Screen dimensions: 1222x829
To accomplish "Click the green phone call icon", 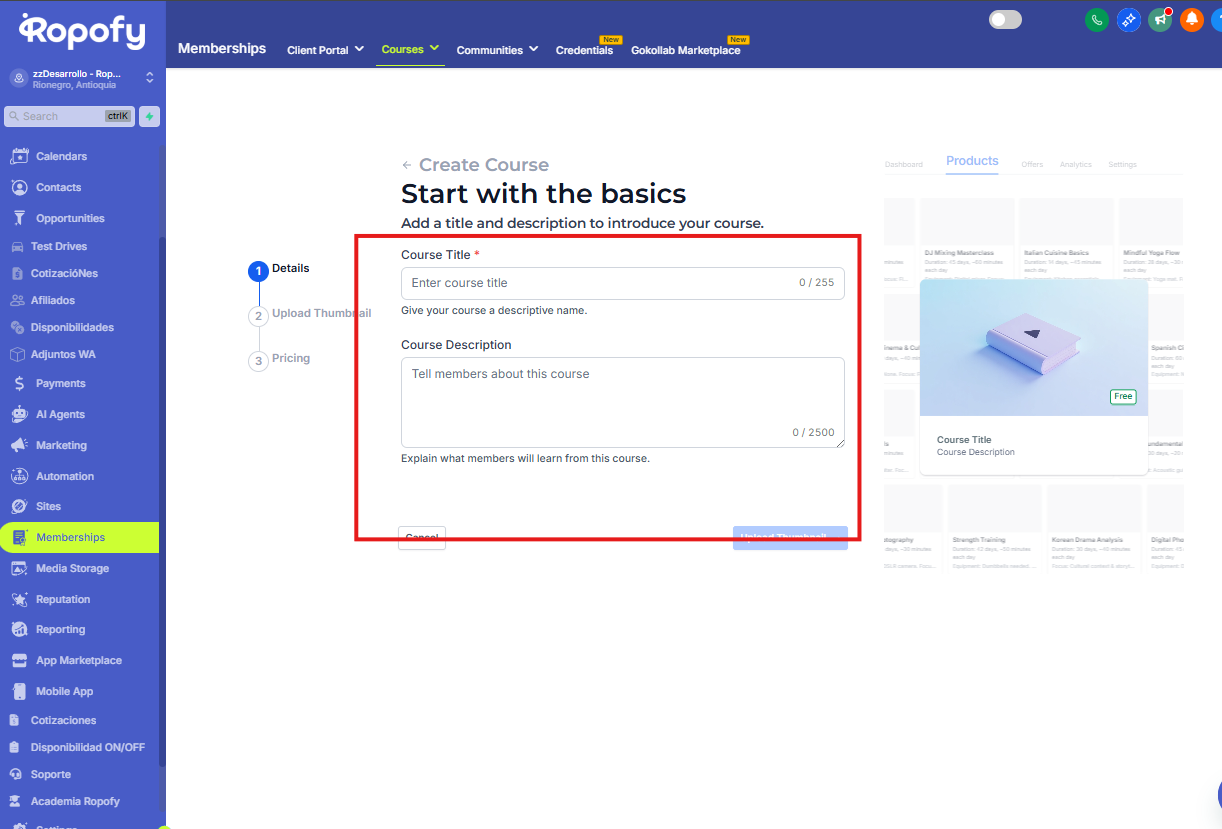I will [1096, 20].
